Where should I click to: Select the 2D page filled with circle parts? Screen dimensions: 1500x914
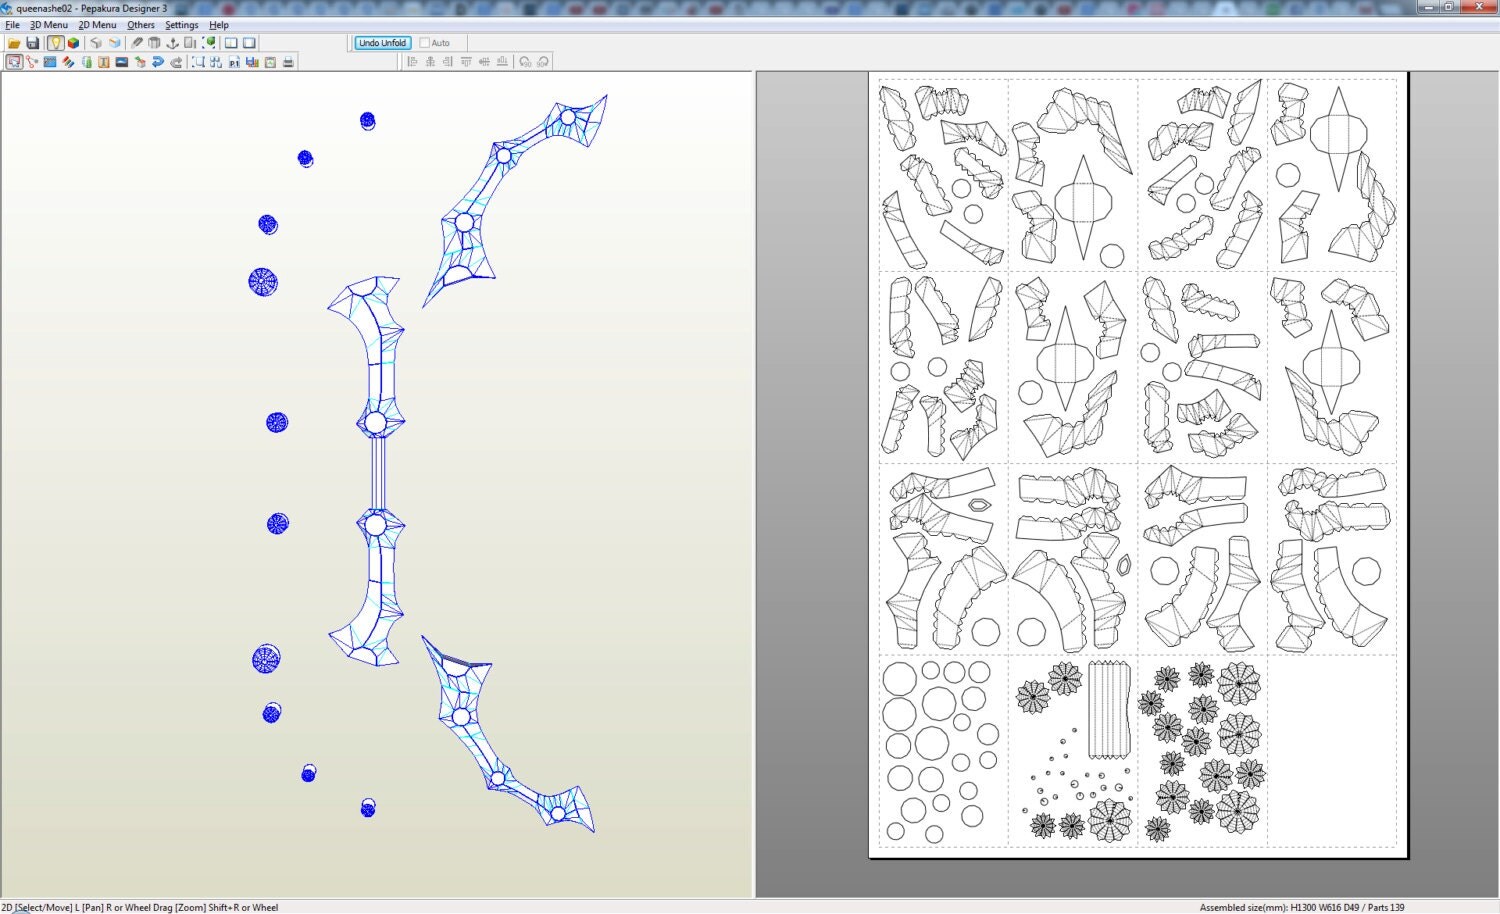point(943,750)
